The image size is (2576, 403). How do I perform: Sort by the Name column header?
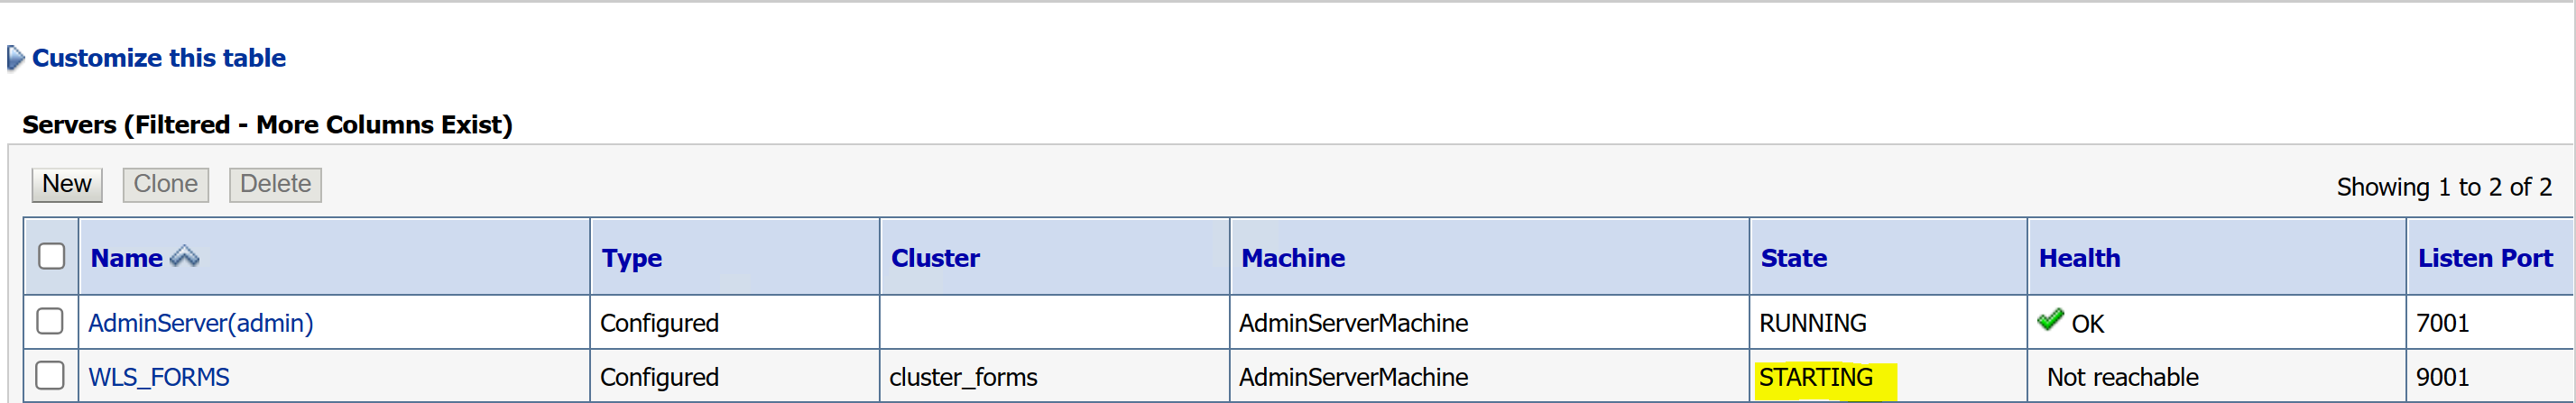click(x=126, y=259)
